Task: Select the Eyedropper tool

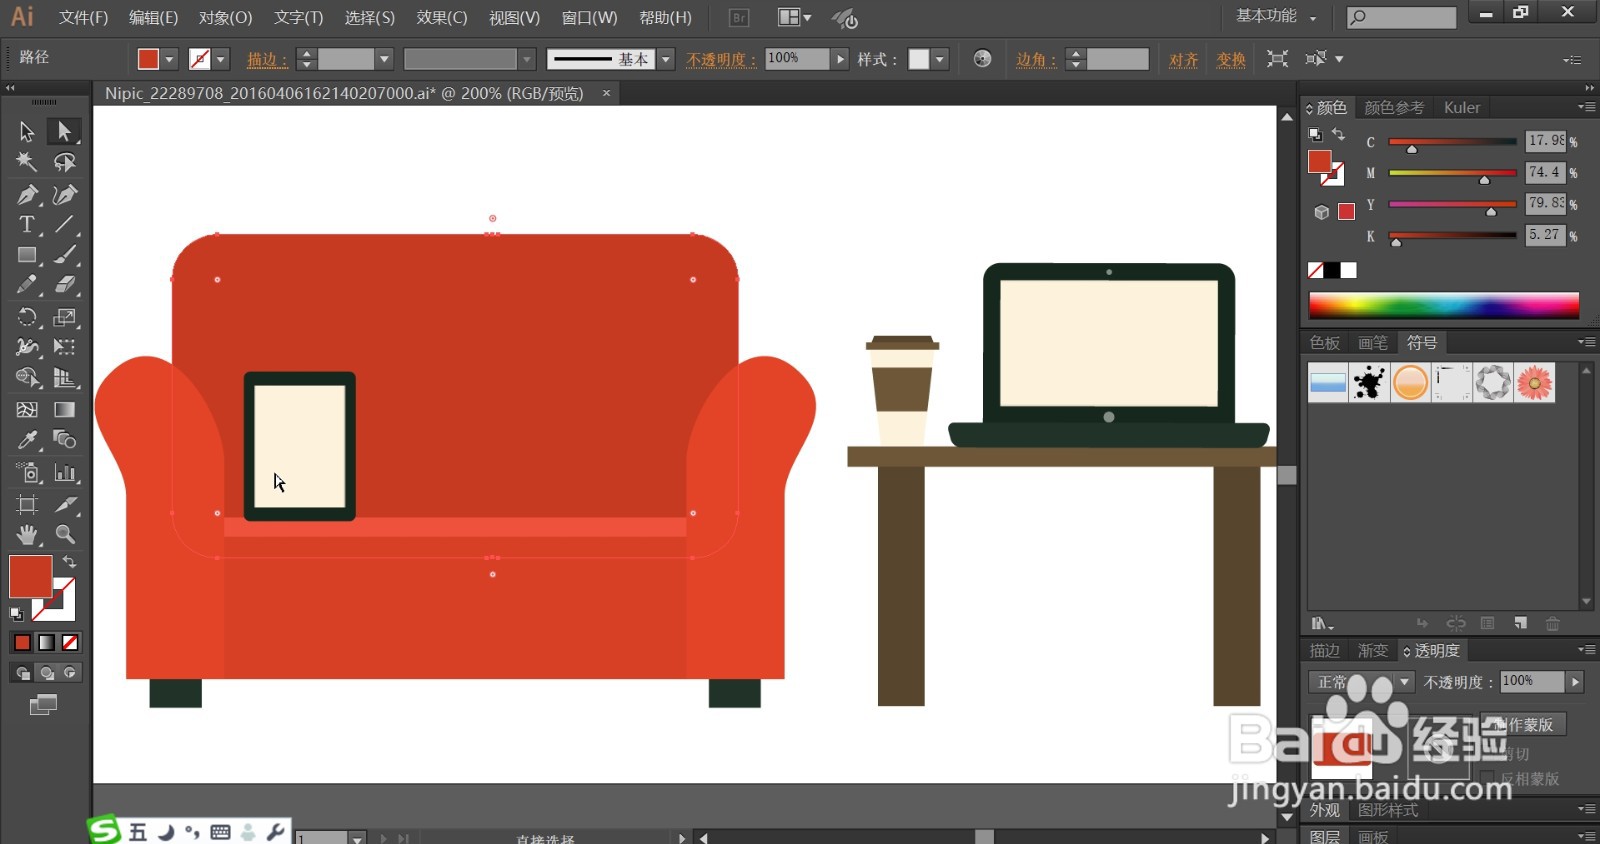Action: tap(27, 440)
